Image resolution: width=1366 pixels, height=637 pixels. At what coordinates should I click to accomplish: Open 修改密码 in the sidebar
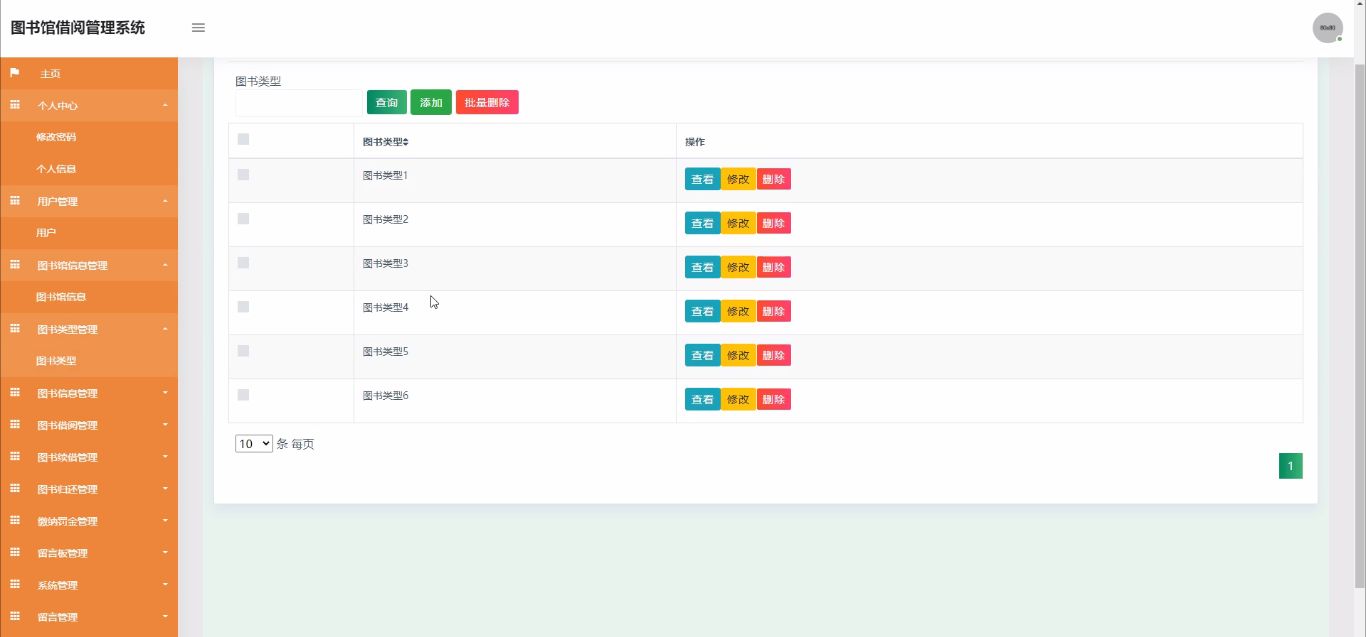tap(56, 137)
